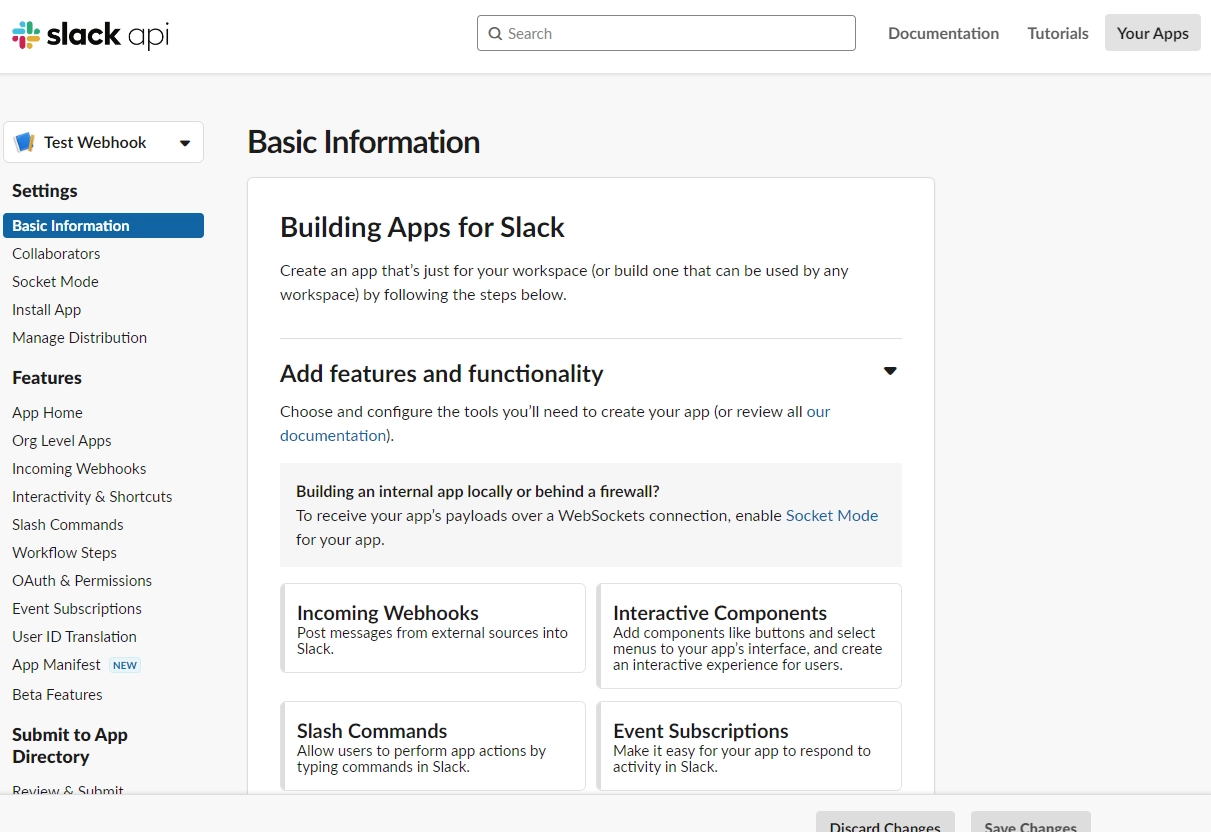This screenshot has height=832, width=1211.
Task: Open Event Subscriptions in the sidebar
Action: click(77, 609)
